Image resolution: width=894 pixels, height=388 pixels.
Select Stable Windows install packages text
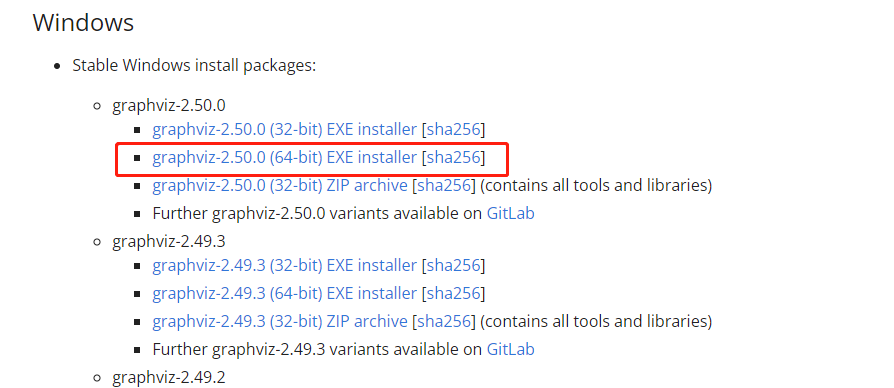click(194, 66)
